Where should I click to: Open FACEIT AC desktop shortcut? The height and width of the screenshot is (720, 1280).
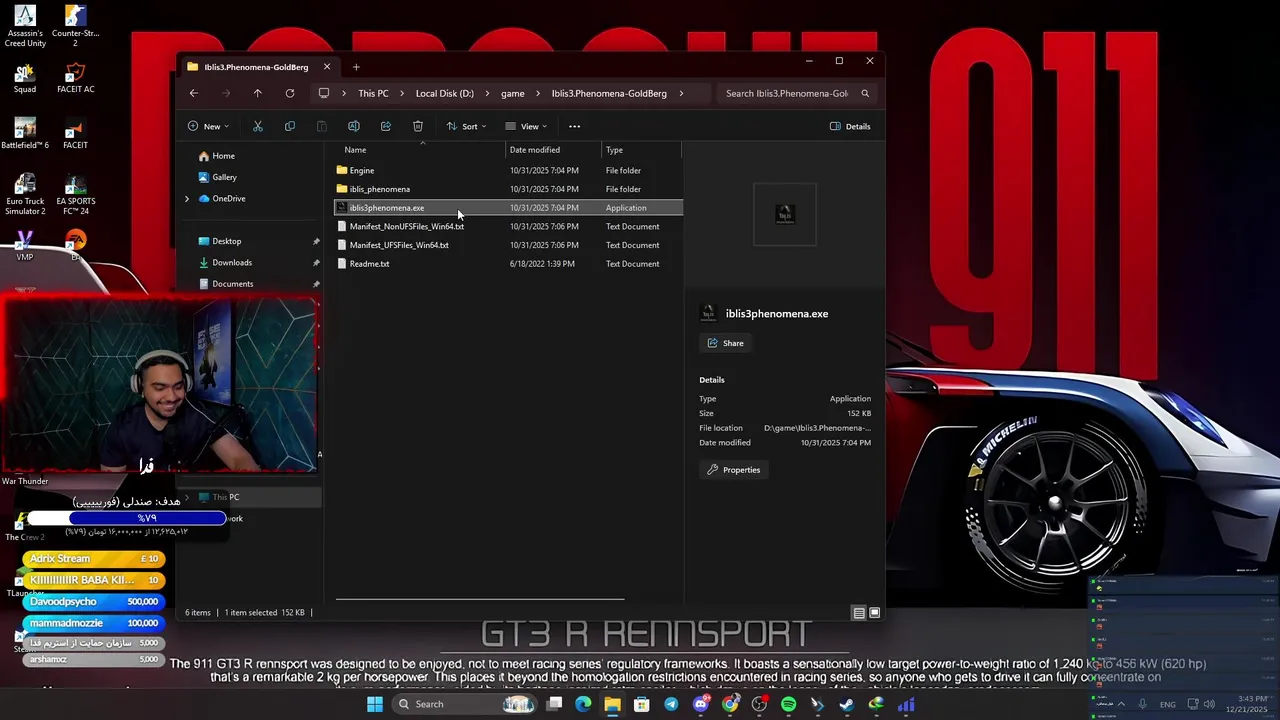tap(75, 78)
